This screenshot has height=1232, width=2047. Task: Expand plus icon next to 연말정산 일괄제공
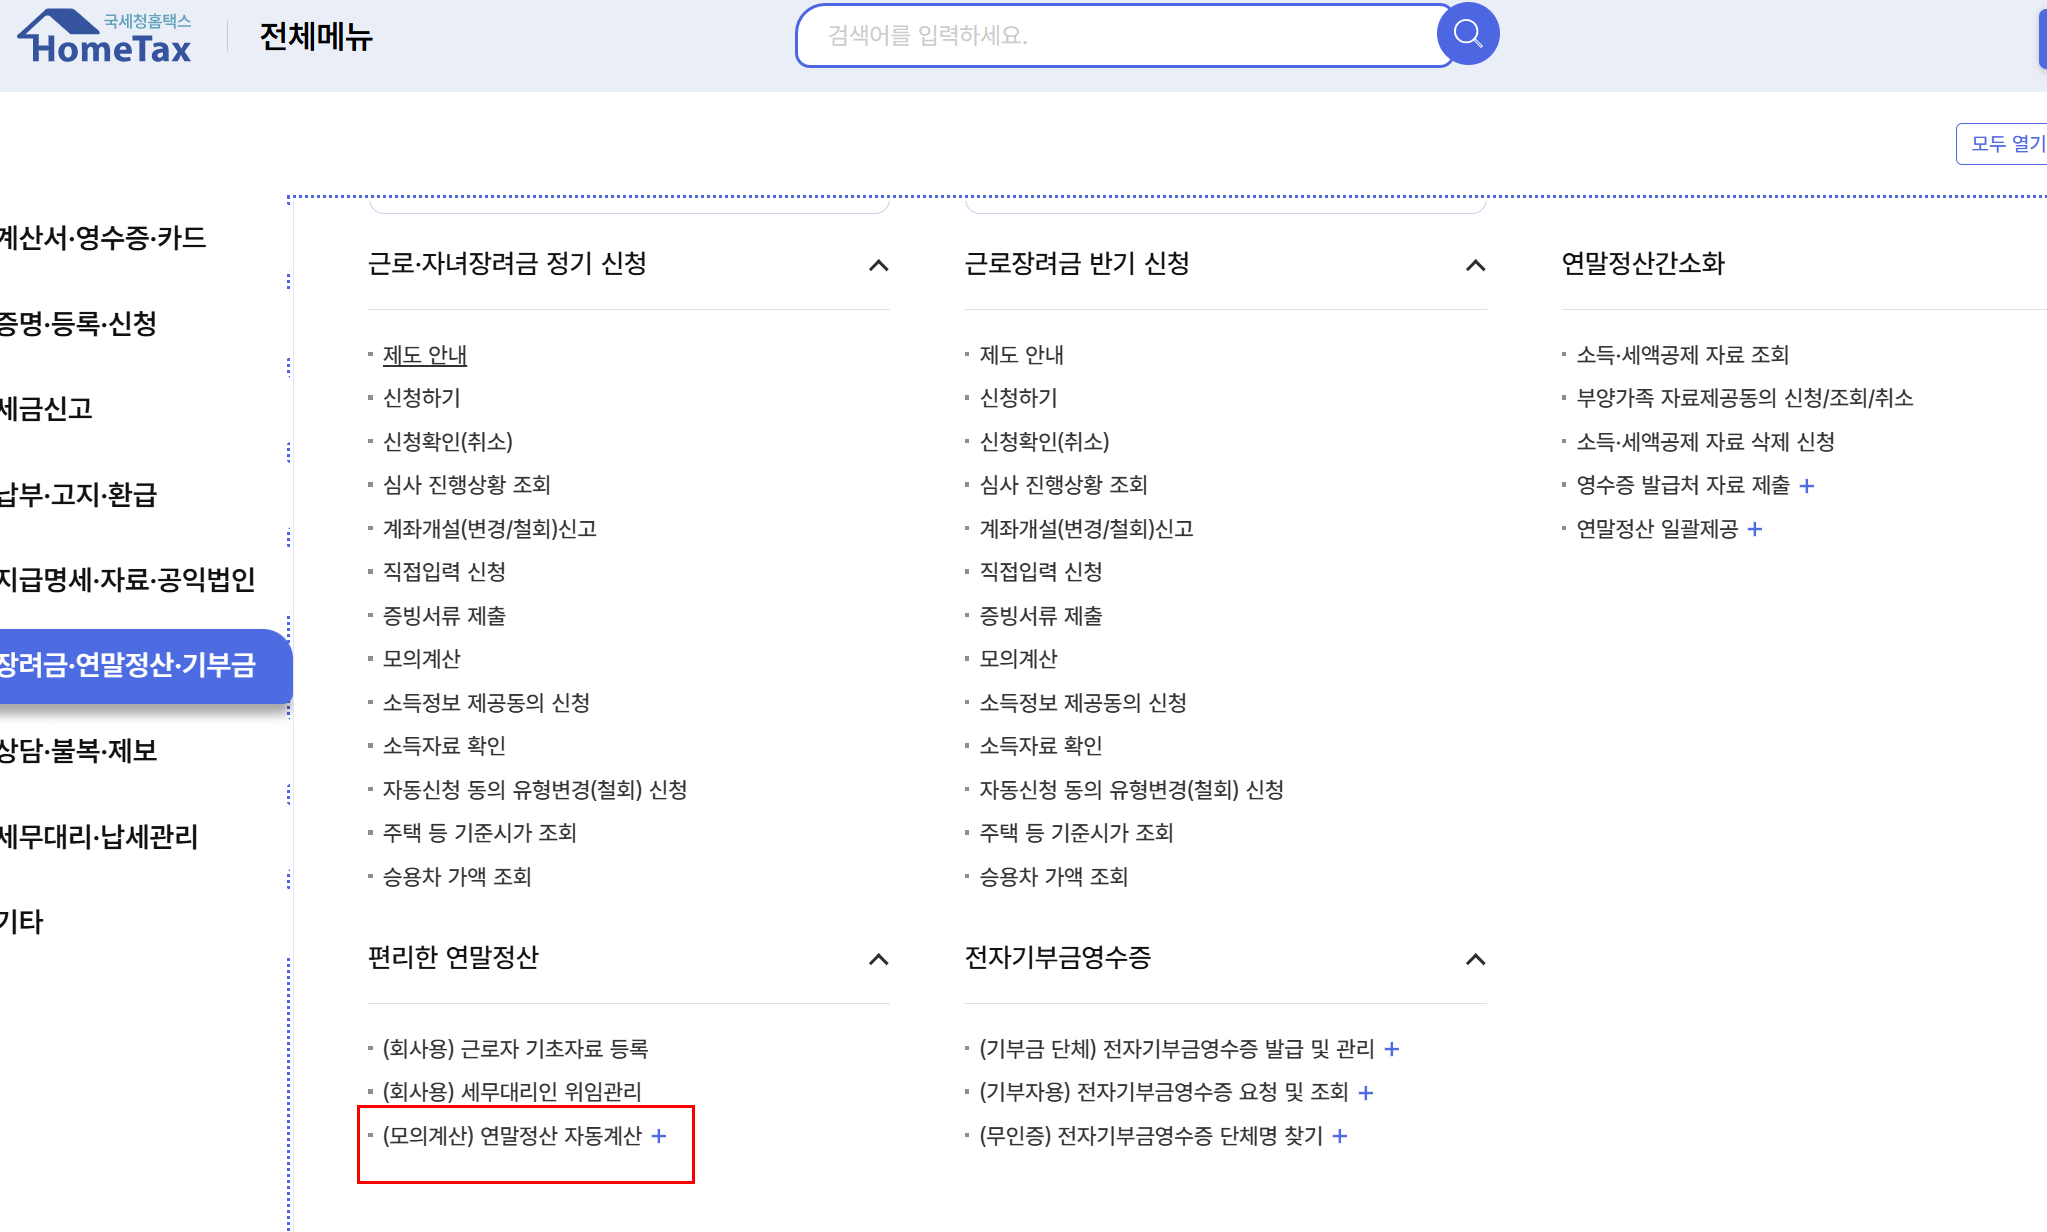[x=1755, y=529]
